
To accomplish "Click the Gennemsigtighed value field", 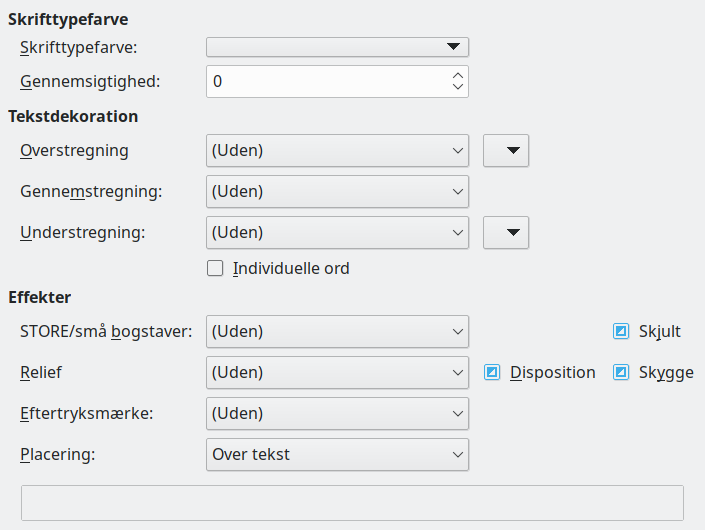I will click(x=325, y=82).
